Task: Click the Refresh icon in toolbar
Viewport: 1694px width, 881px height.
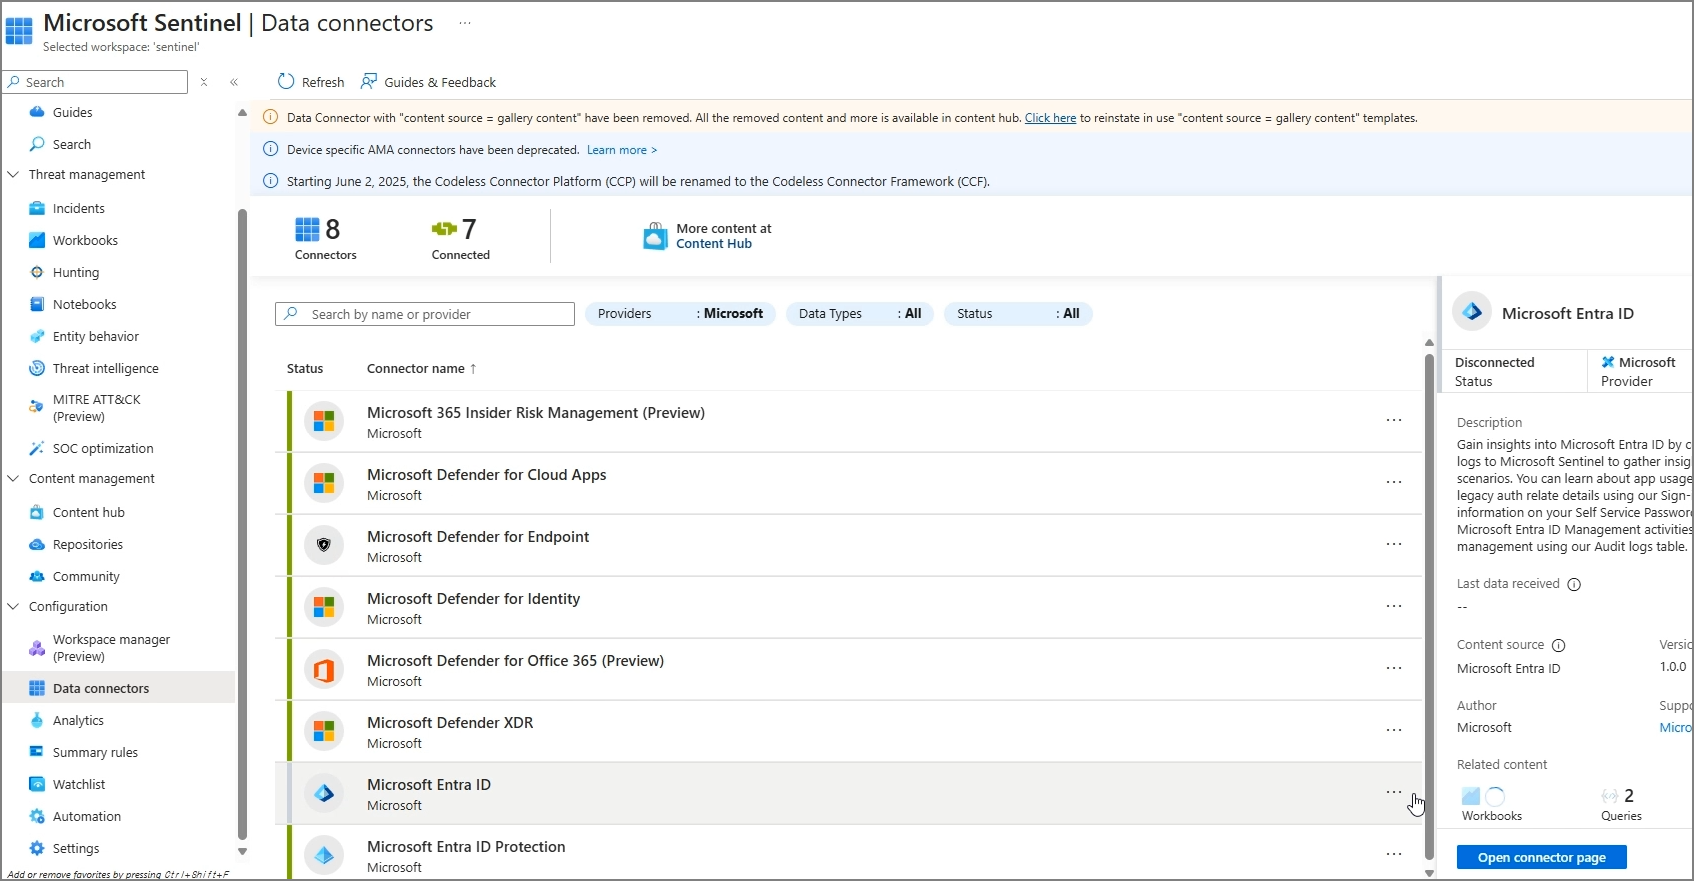Action: click(286, 82)
